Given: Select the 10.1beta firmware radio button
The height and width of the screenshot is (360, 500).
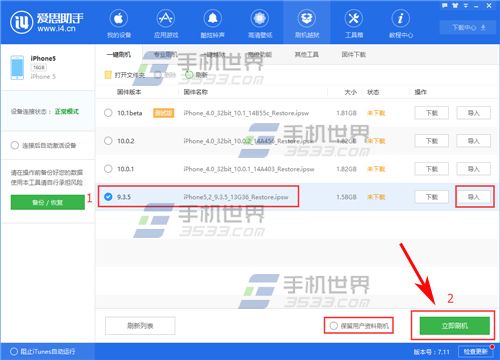Looking at the screenshot, I should (x=108, y=113).
